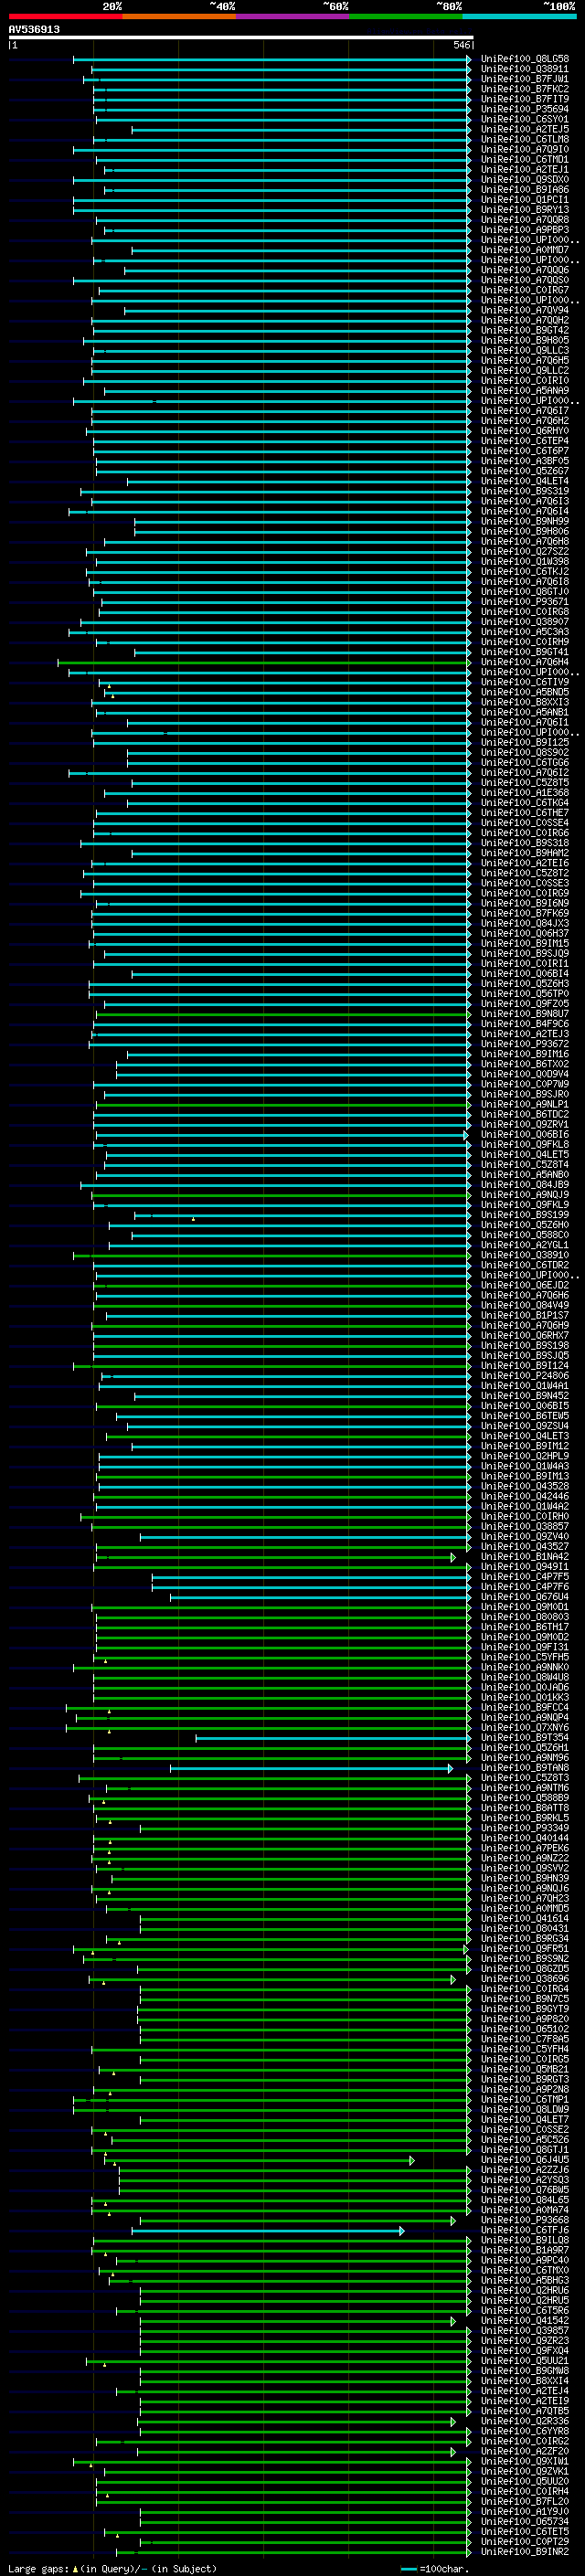The height and width of the screenshot is (2576, 585).
Task: Open hit UniRef100_Q38911
Action: (525, 69)
